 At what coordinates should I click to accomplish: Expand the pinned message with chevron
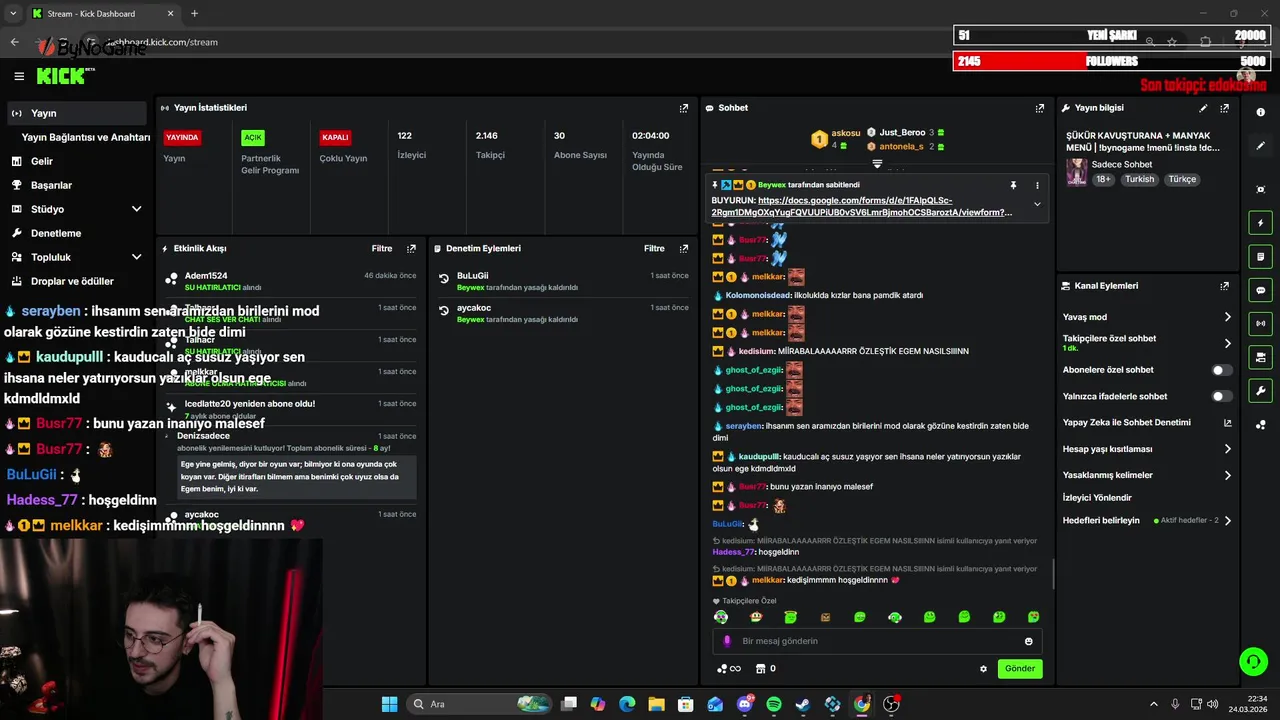pos(1037,204)
